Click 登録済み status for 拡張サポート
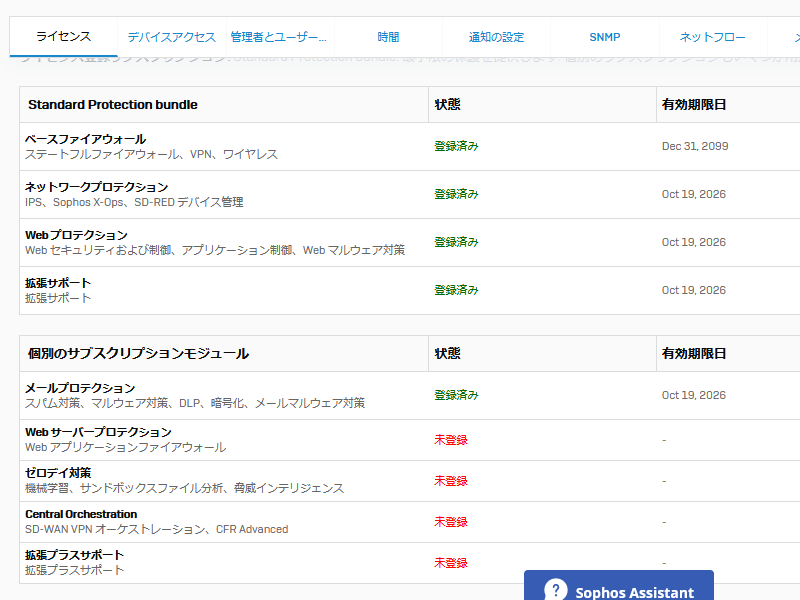The image size is (800, 600). tap(456, 290)
